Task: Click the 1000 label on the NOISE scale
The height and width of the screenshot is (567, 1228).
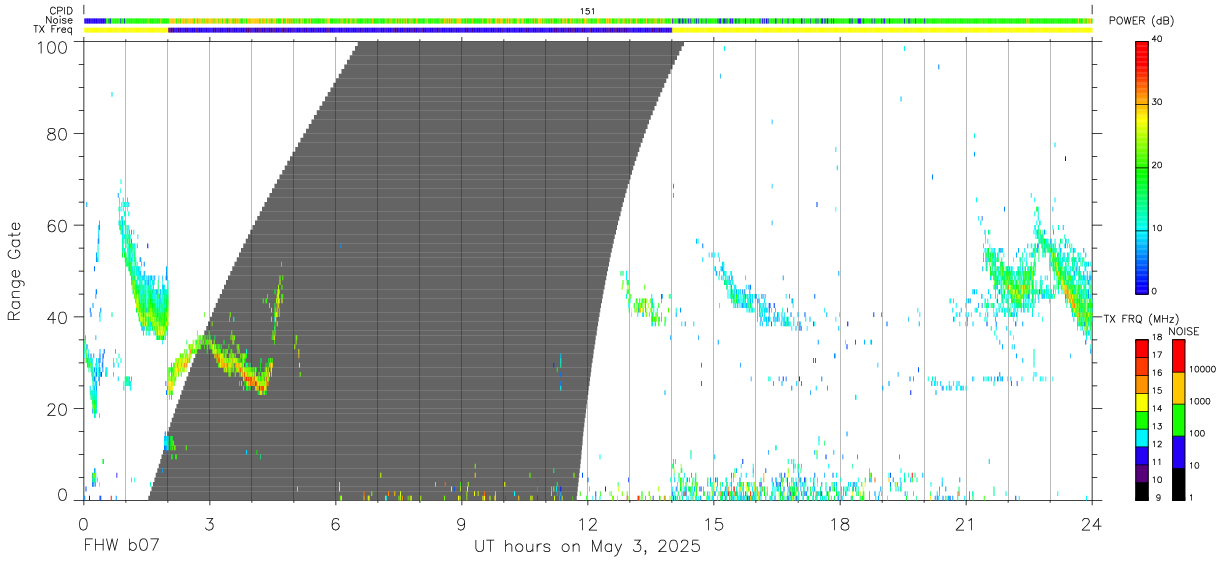Action: [x=1200, y=402]
